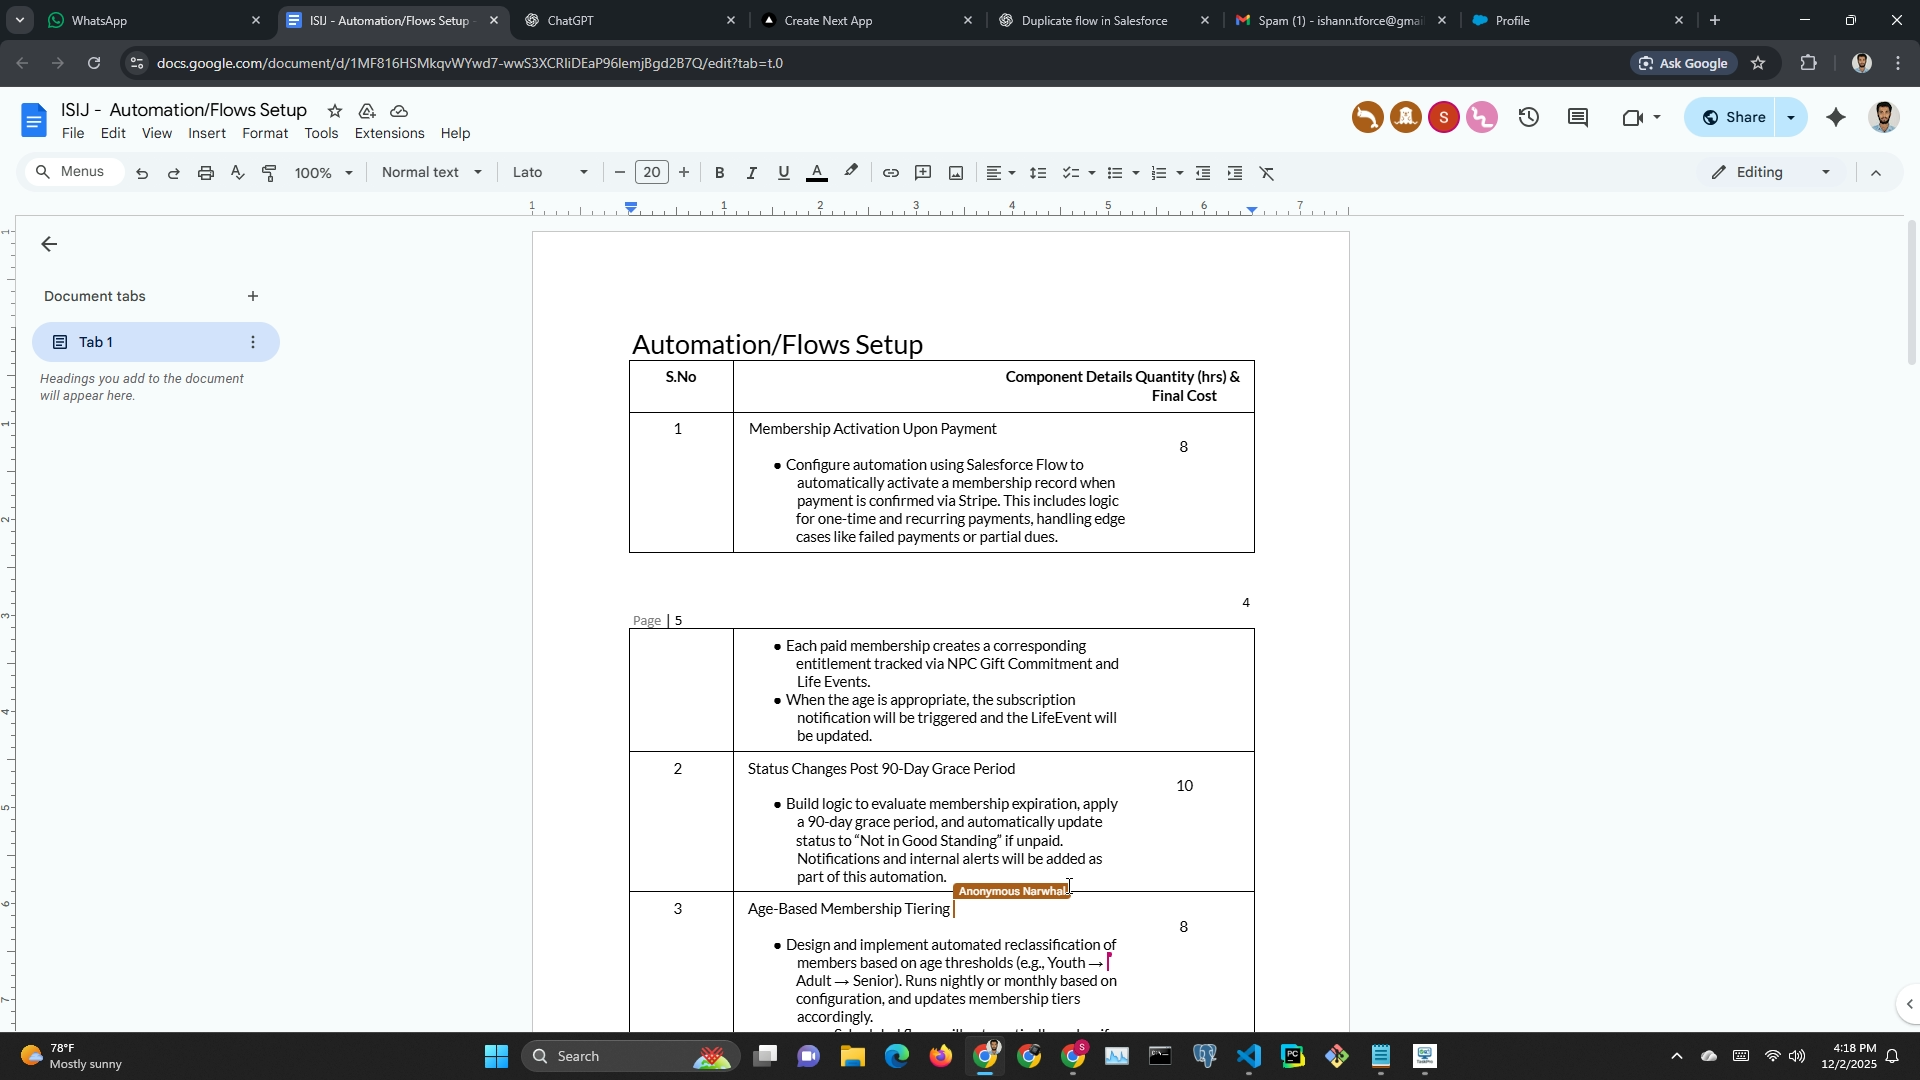Viewport: 1920px width, 1080px height.
Task: Open version history clock icon
Action: click(1528, 118)
